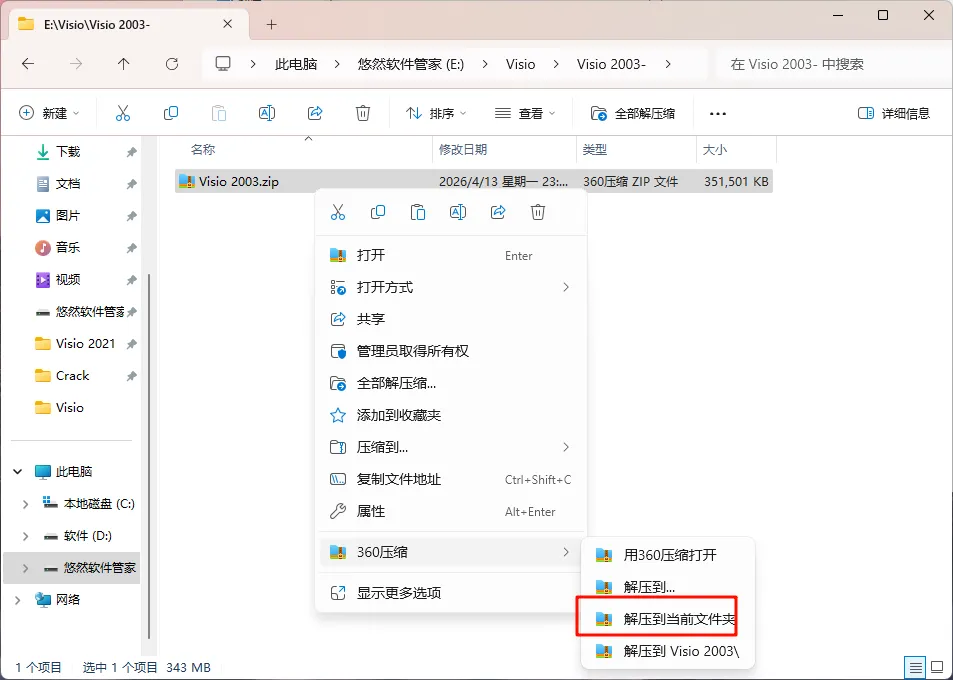Click the Rename icon in the context menu
The width and height of the screenshot is (953, 680).
tap(458, 212)
